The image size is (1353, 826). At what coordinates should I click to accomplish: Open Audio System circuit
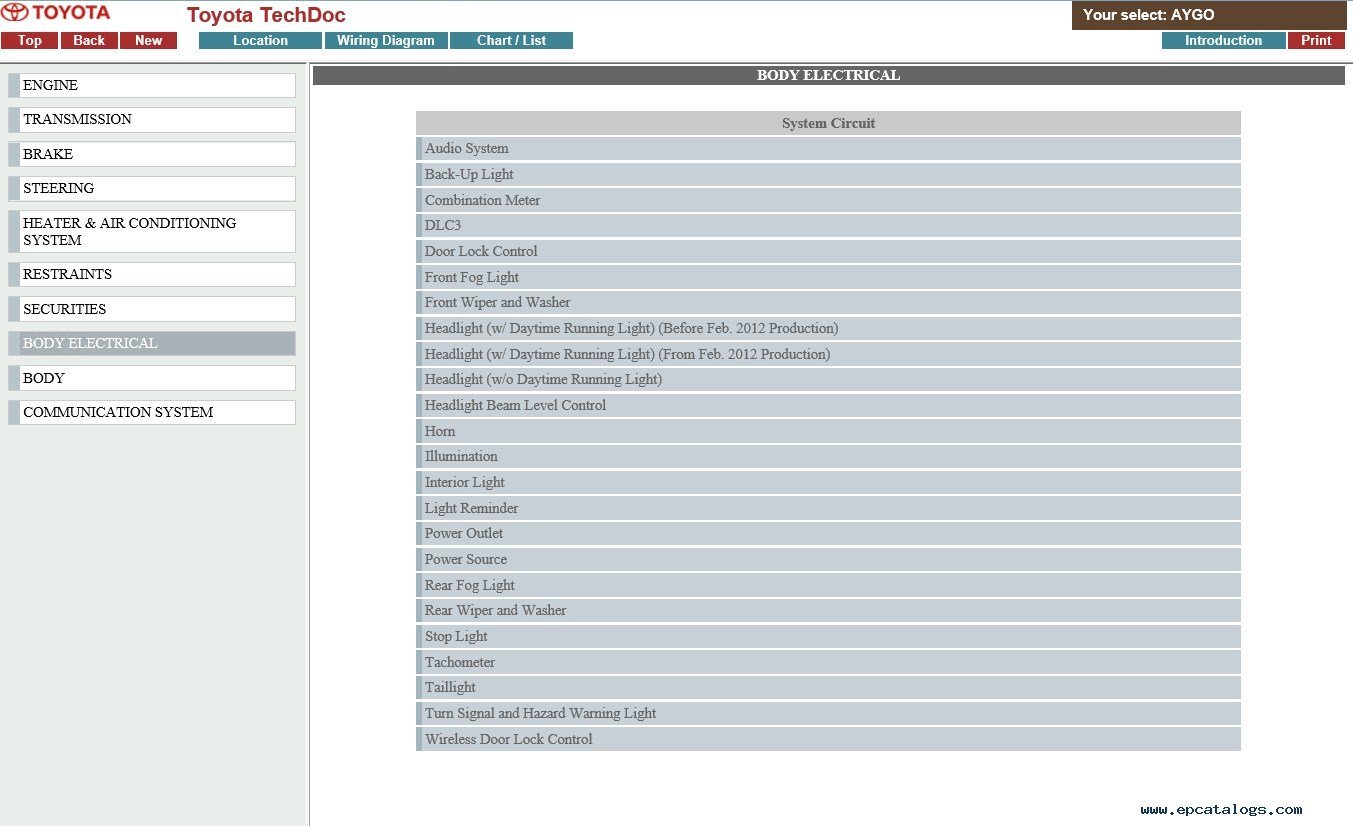point(828,149)
